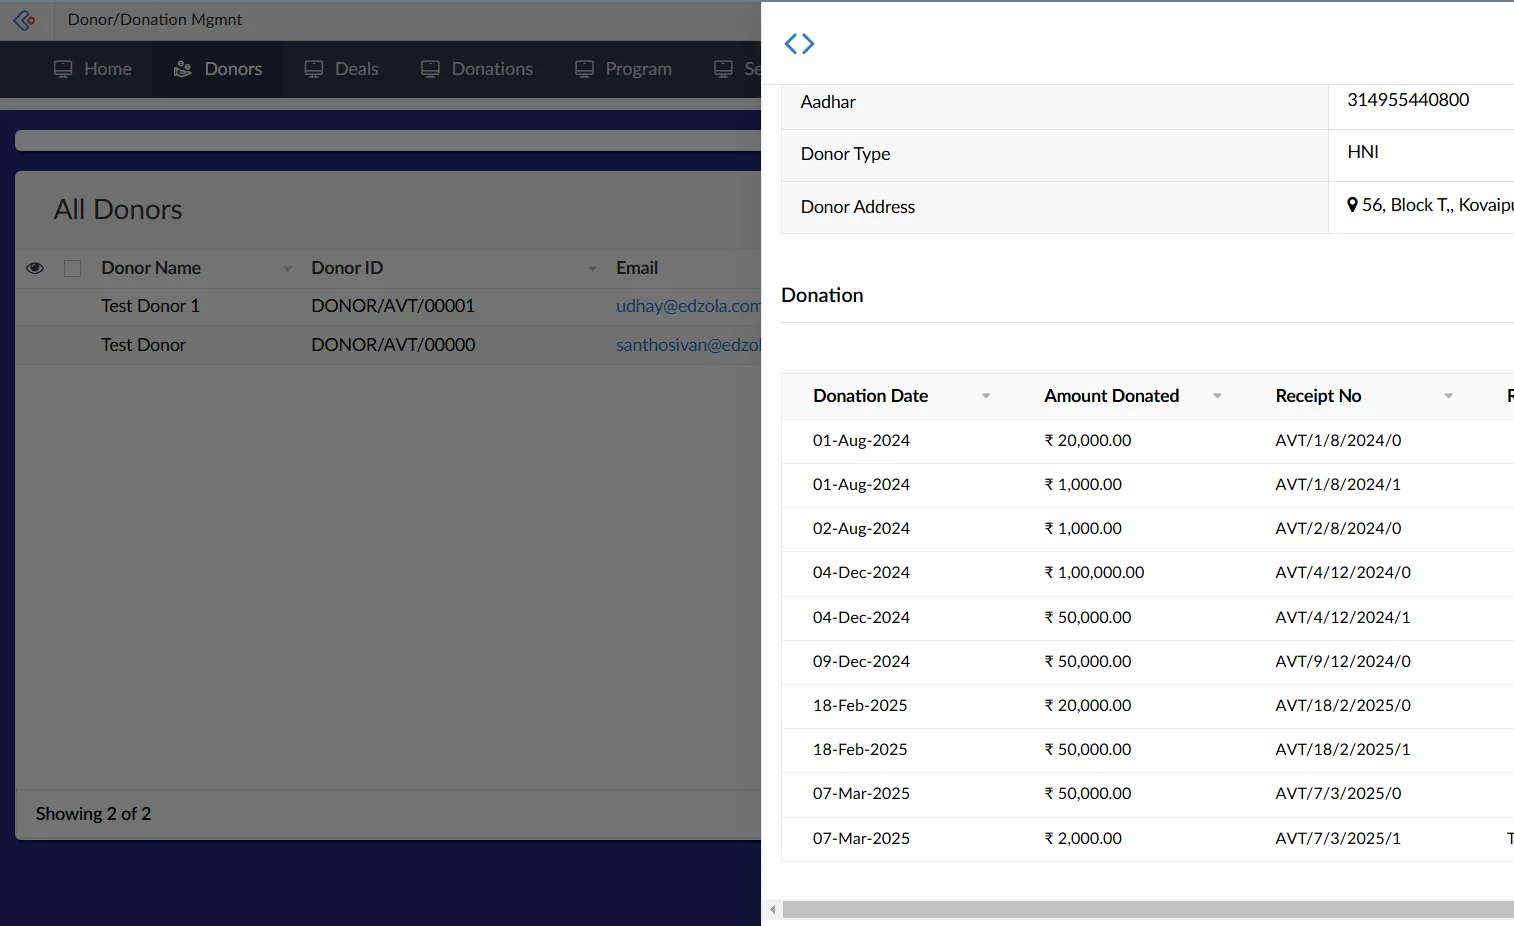Screen dimensions: 1514x926
Task: Toggle the eye visibility icon in the donors table header
Action: click(x=35, y=268)
